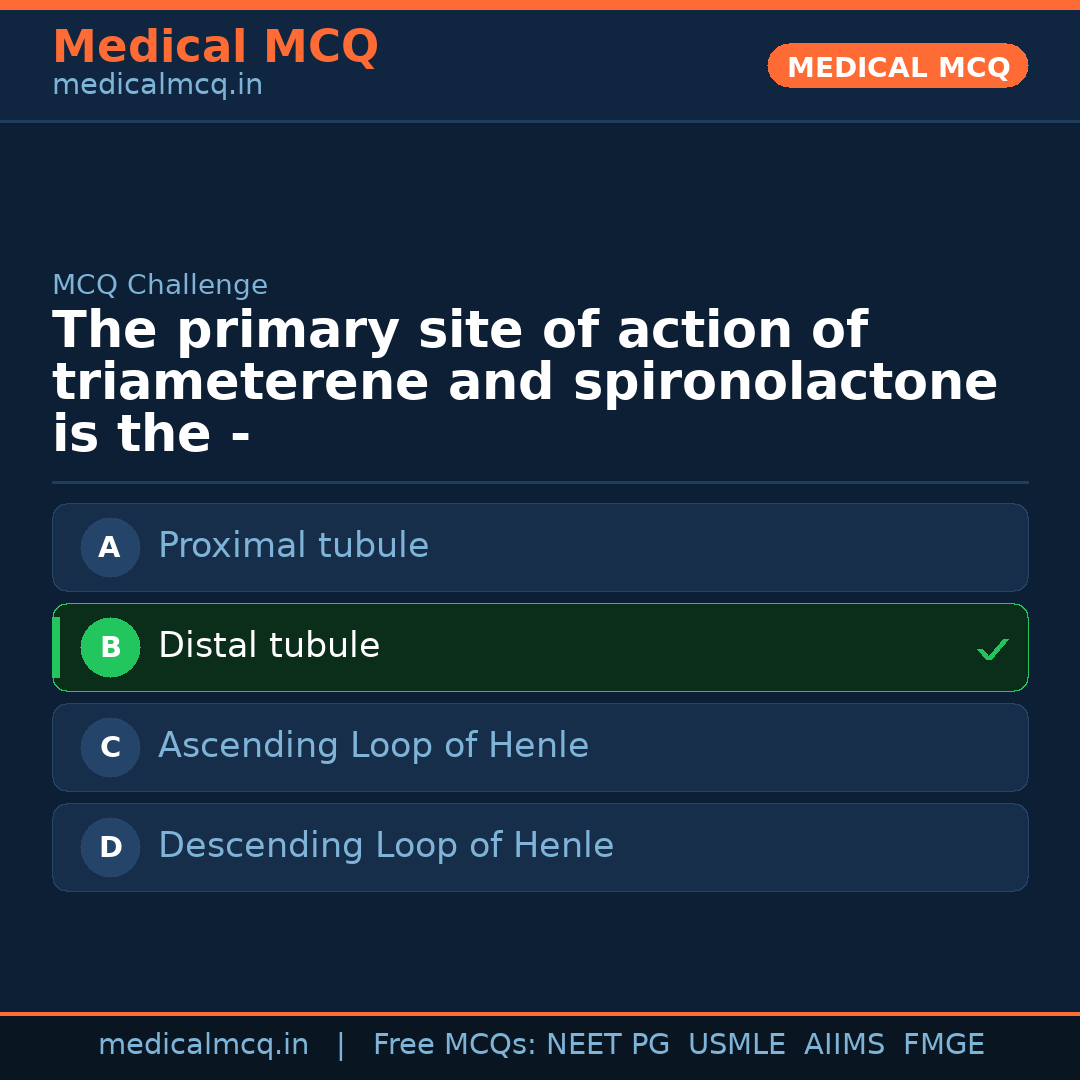Click the Free MCQs footer label
This screenshot has height=1080, width=1080.
tap(454, 1045)
